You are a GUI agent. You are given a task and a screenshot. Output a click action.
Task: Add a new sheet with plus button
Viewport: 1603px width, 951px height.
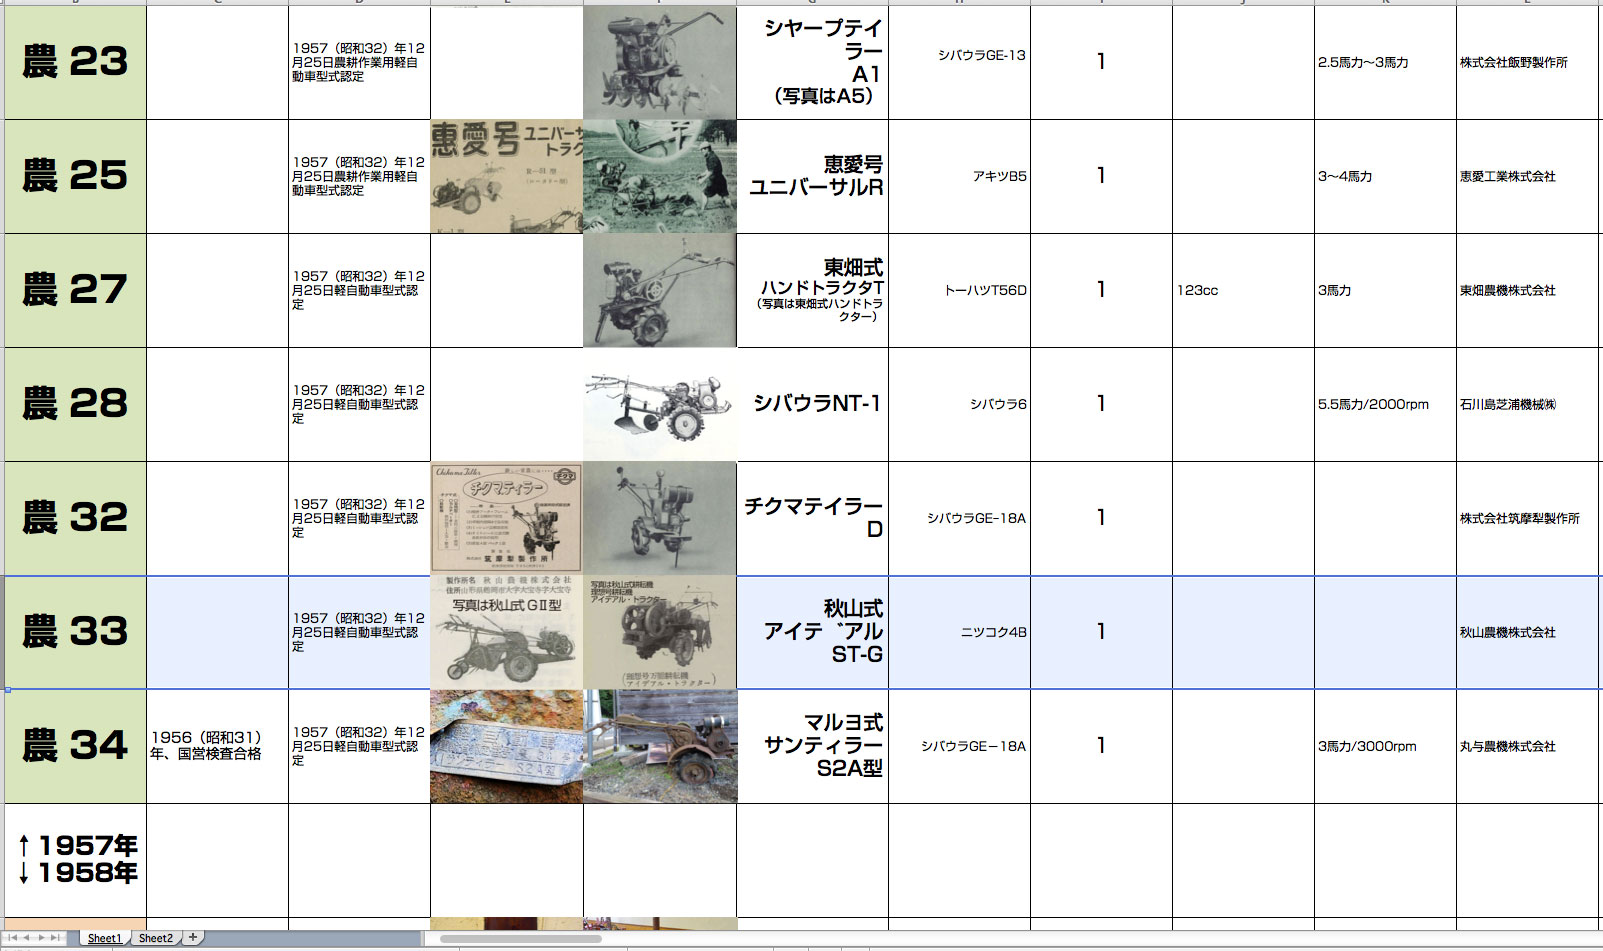click(x=193, y=937)
